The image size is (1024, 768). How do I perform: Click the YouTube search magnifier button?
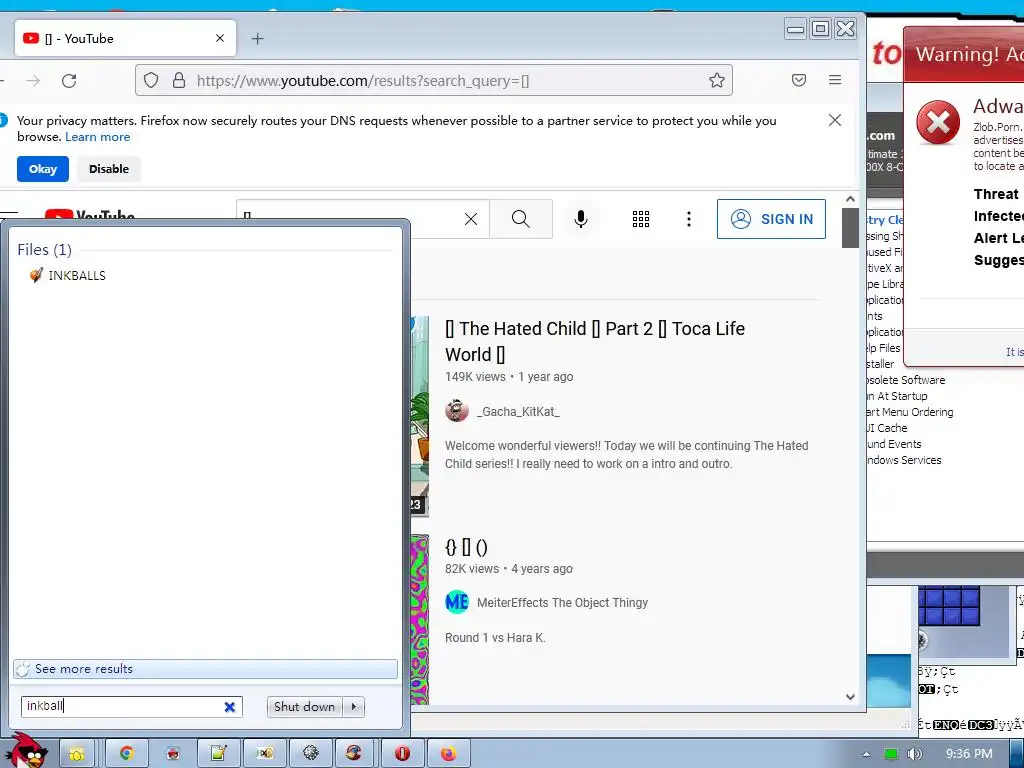pos(520,219)
